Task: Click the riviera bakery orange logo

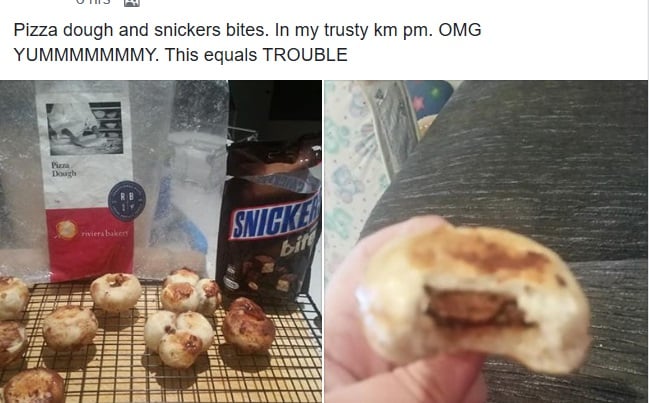Action: tap(66, 230)
